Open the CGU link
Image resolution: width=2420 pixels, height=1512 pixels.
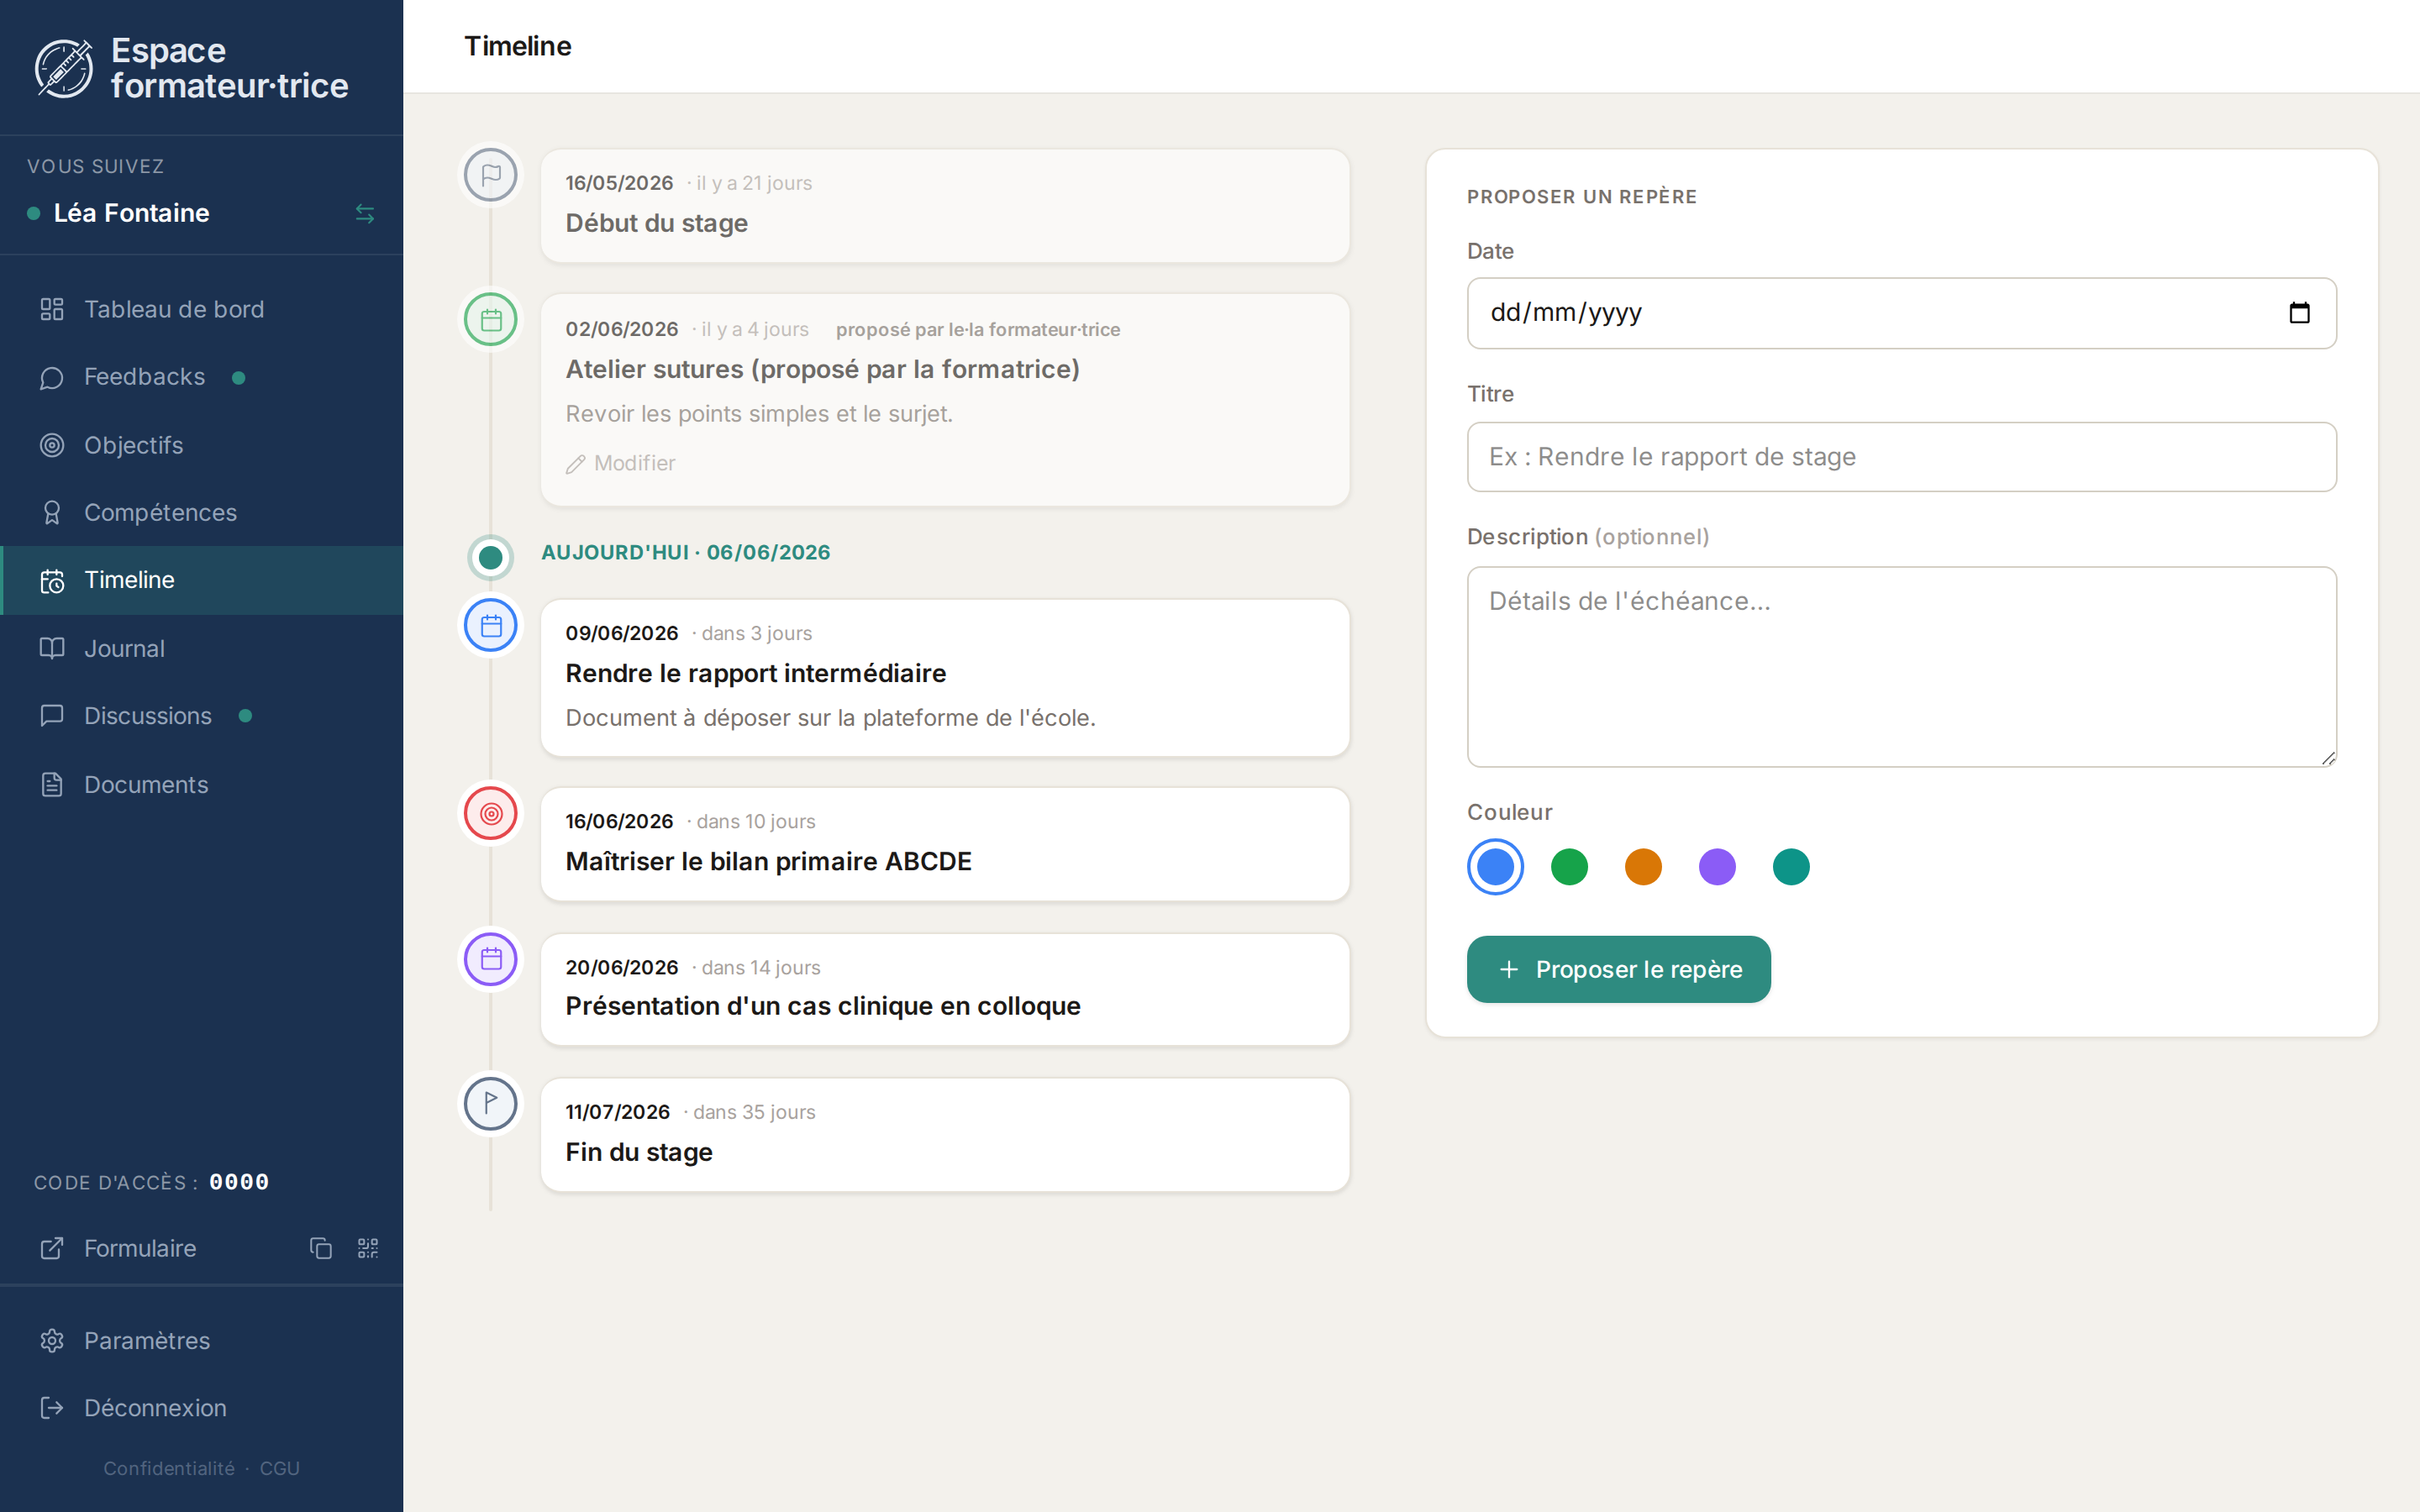tap(280, 1468)
